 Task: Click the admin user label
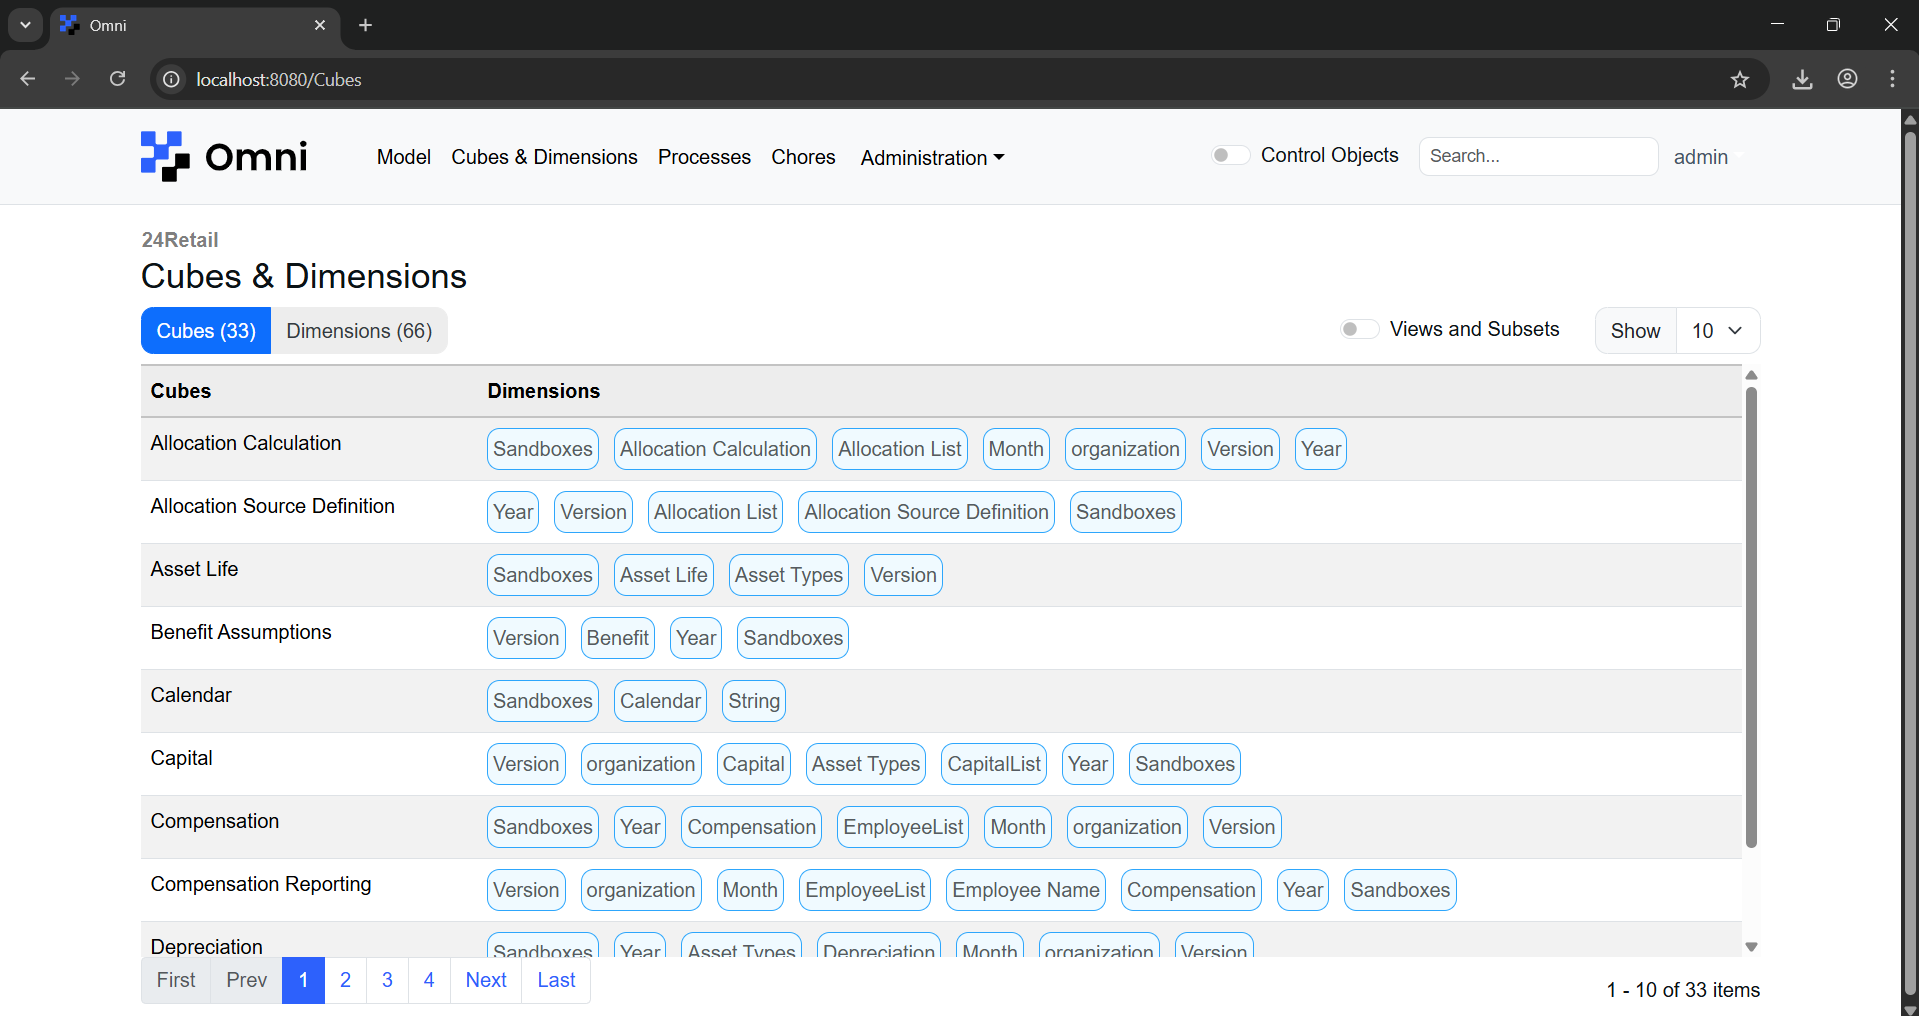pyautogui.click(x=1700, y=157)
